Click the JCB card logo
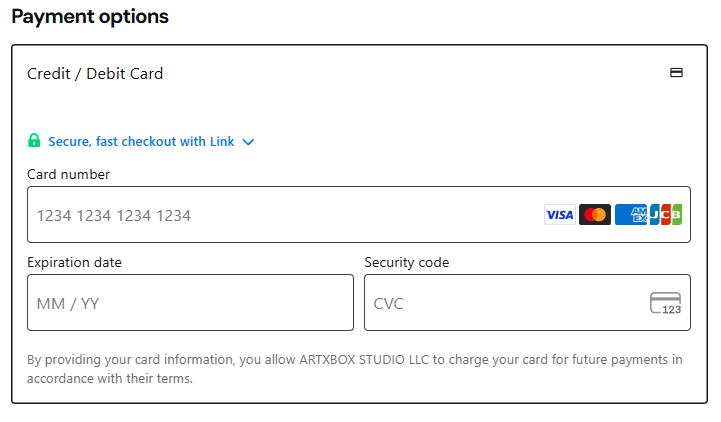Screen dimensions: 721x422 click(x=666, y=214)
